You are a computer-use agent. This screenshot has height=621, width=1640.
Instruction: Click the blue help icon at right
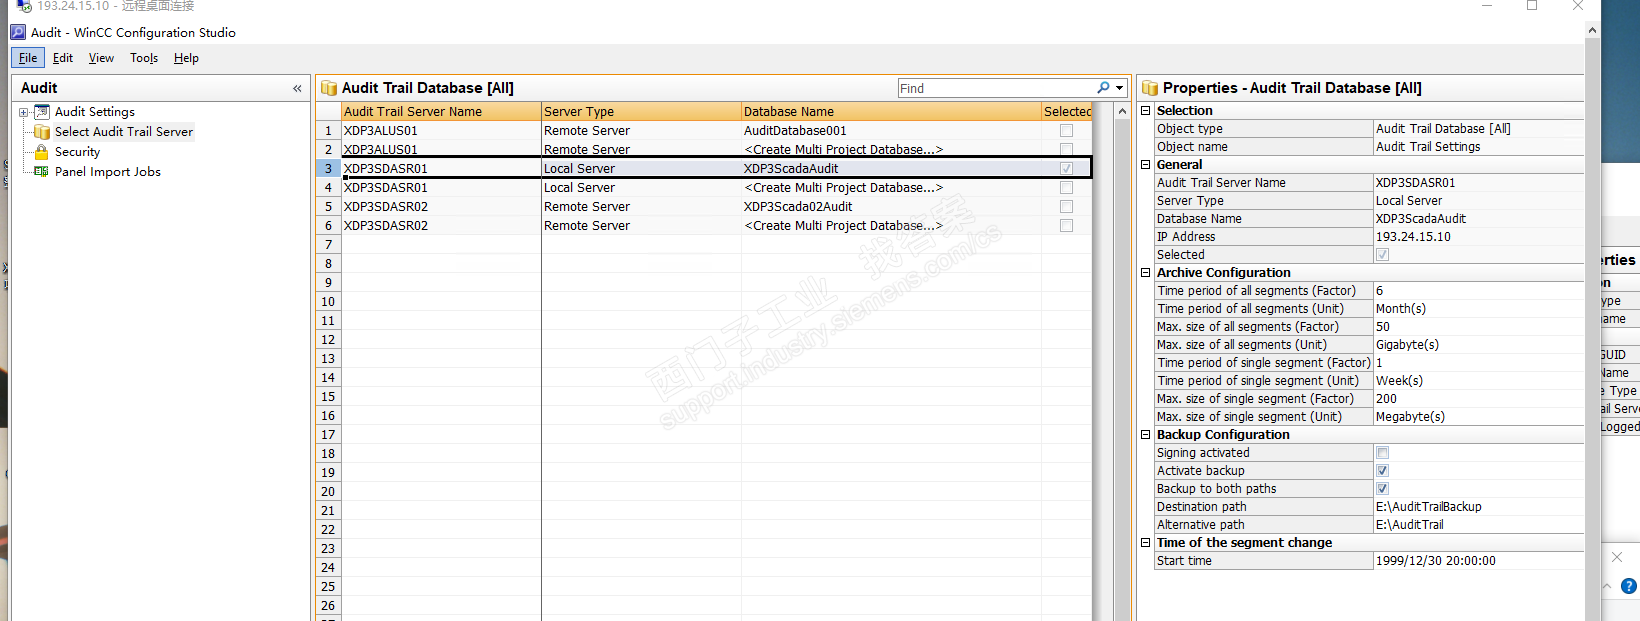(1629, 586)
